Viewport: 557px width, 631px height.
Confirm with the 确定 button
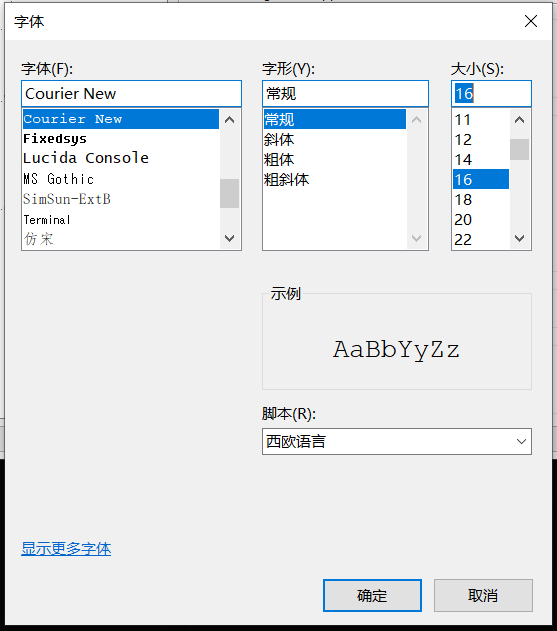(372, 595)
